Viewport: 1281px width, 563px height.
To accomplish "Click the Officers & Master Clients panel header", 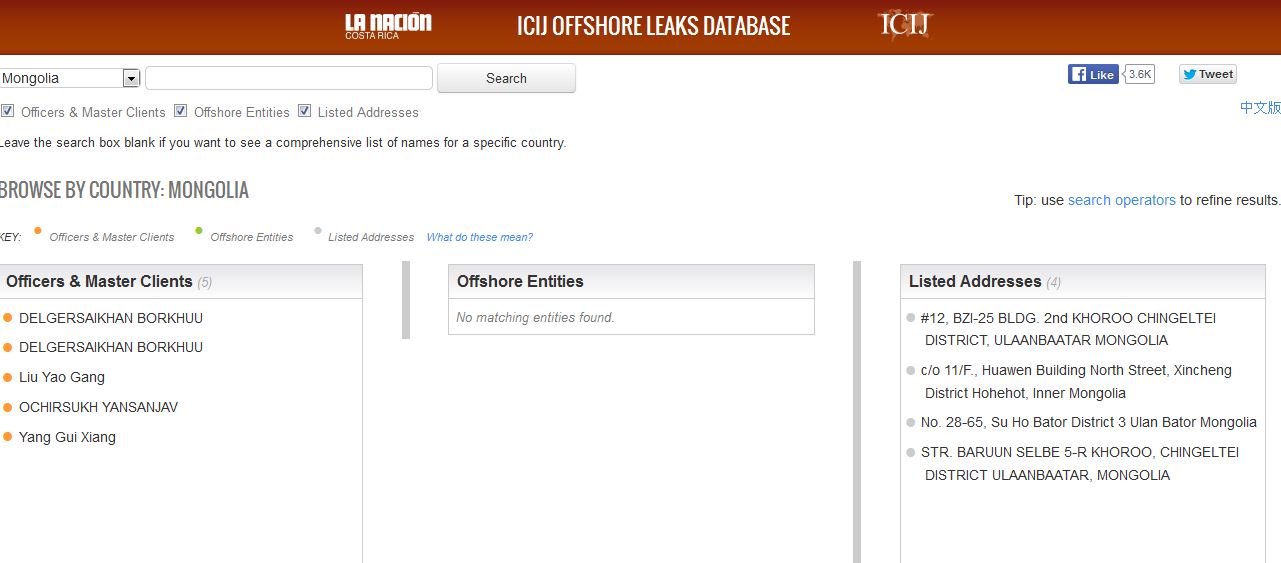I will coord(181,282).
